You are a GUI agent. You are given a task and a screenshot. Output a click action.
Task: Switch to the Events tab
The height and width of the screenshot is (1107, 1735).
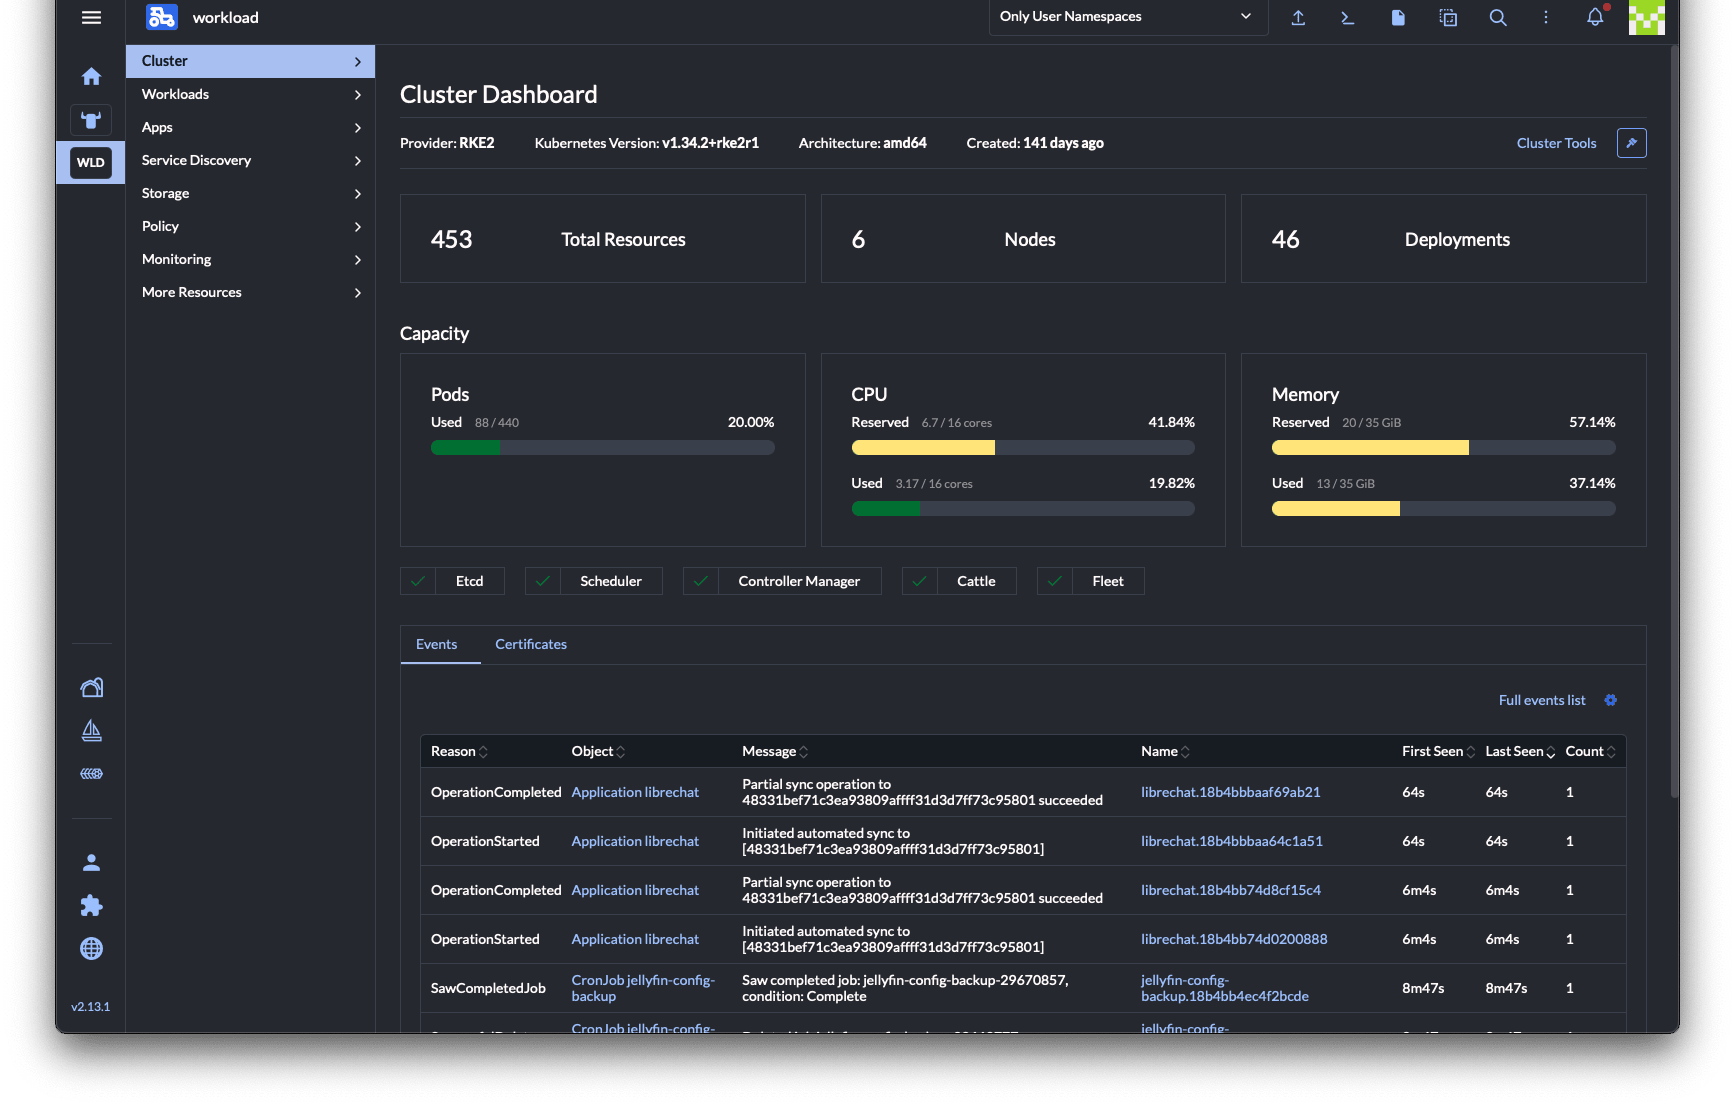[x=437, y=644]
